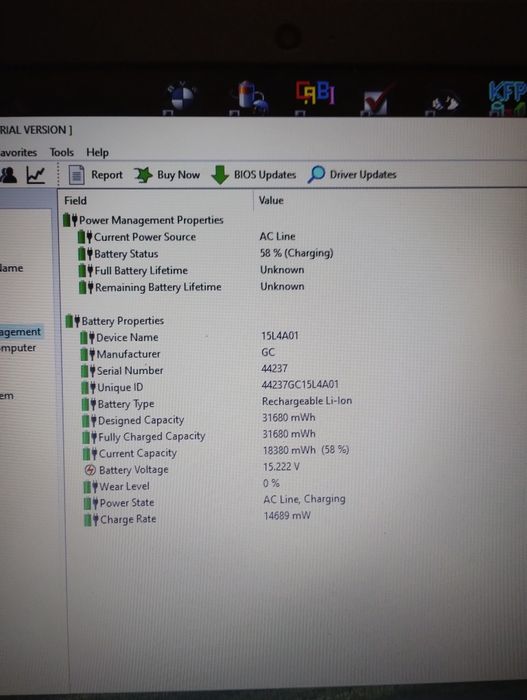Click the Report toolbar button
This screenshot has width=527, height=700.
96,175
